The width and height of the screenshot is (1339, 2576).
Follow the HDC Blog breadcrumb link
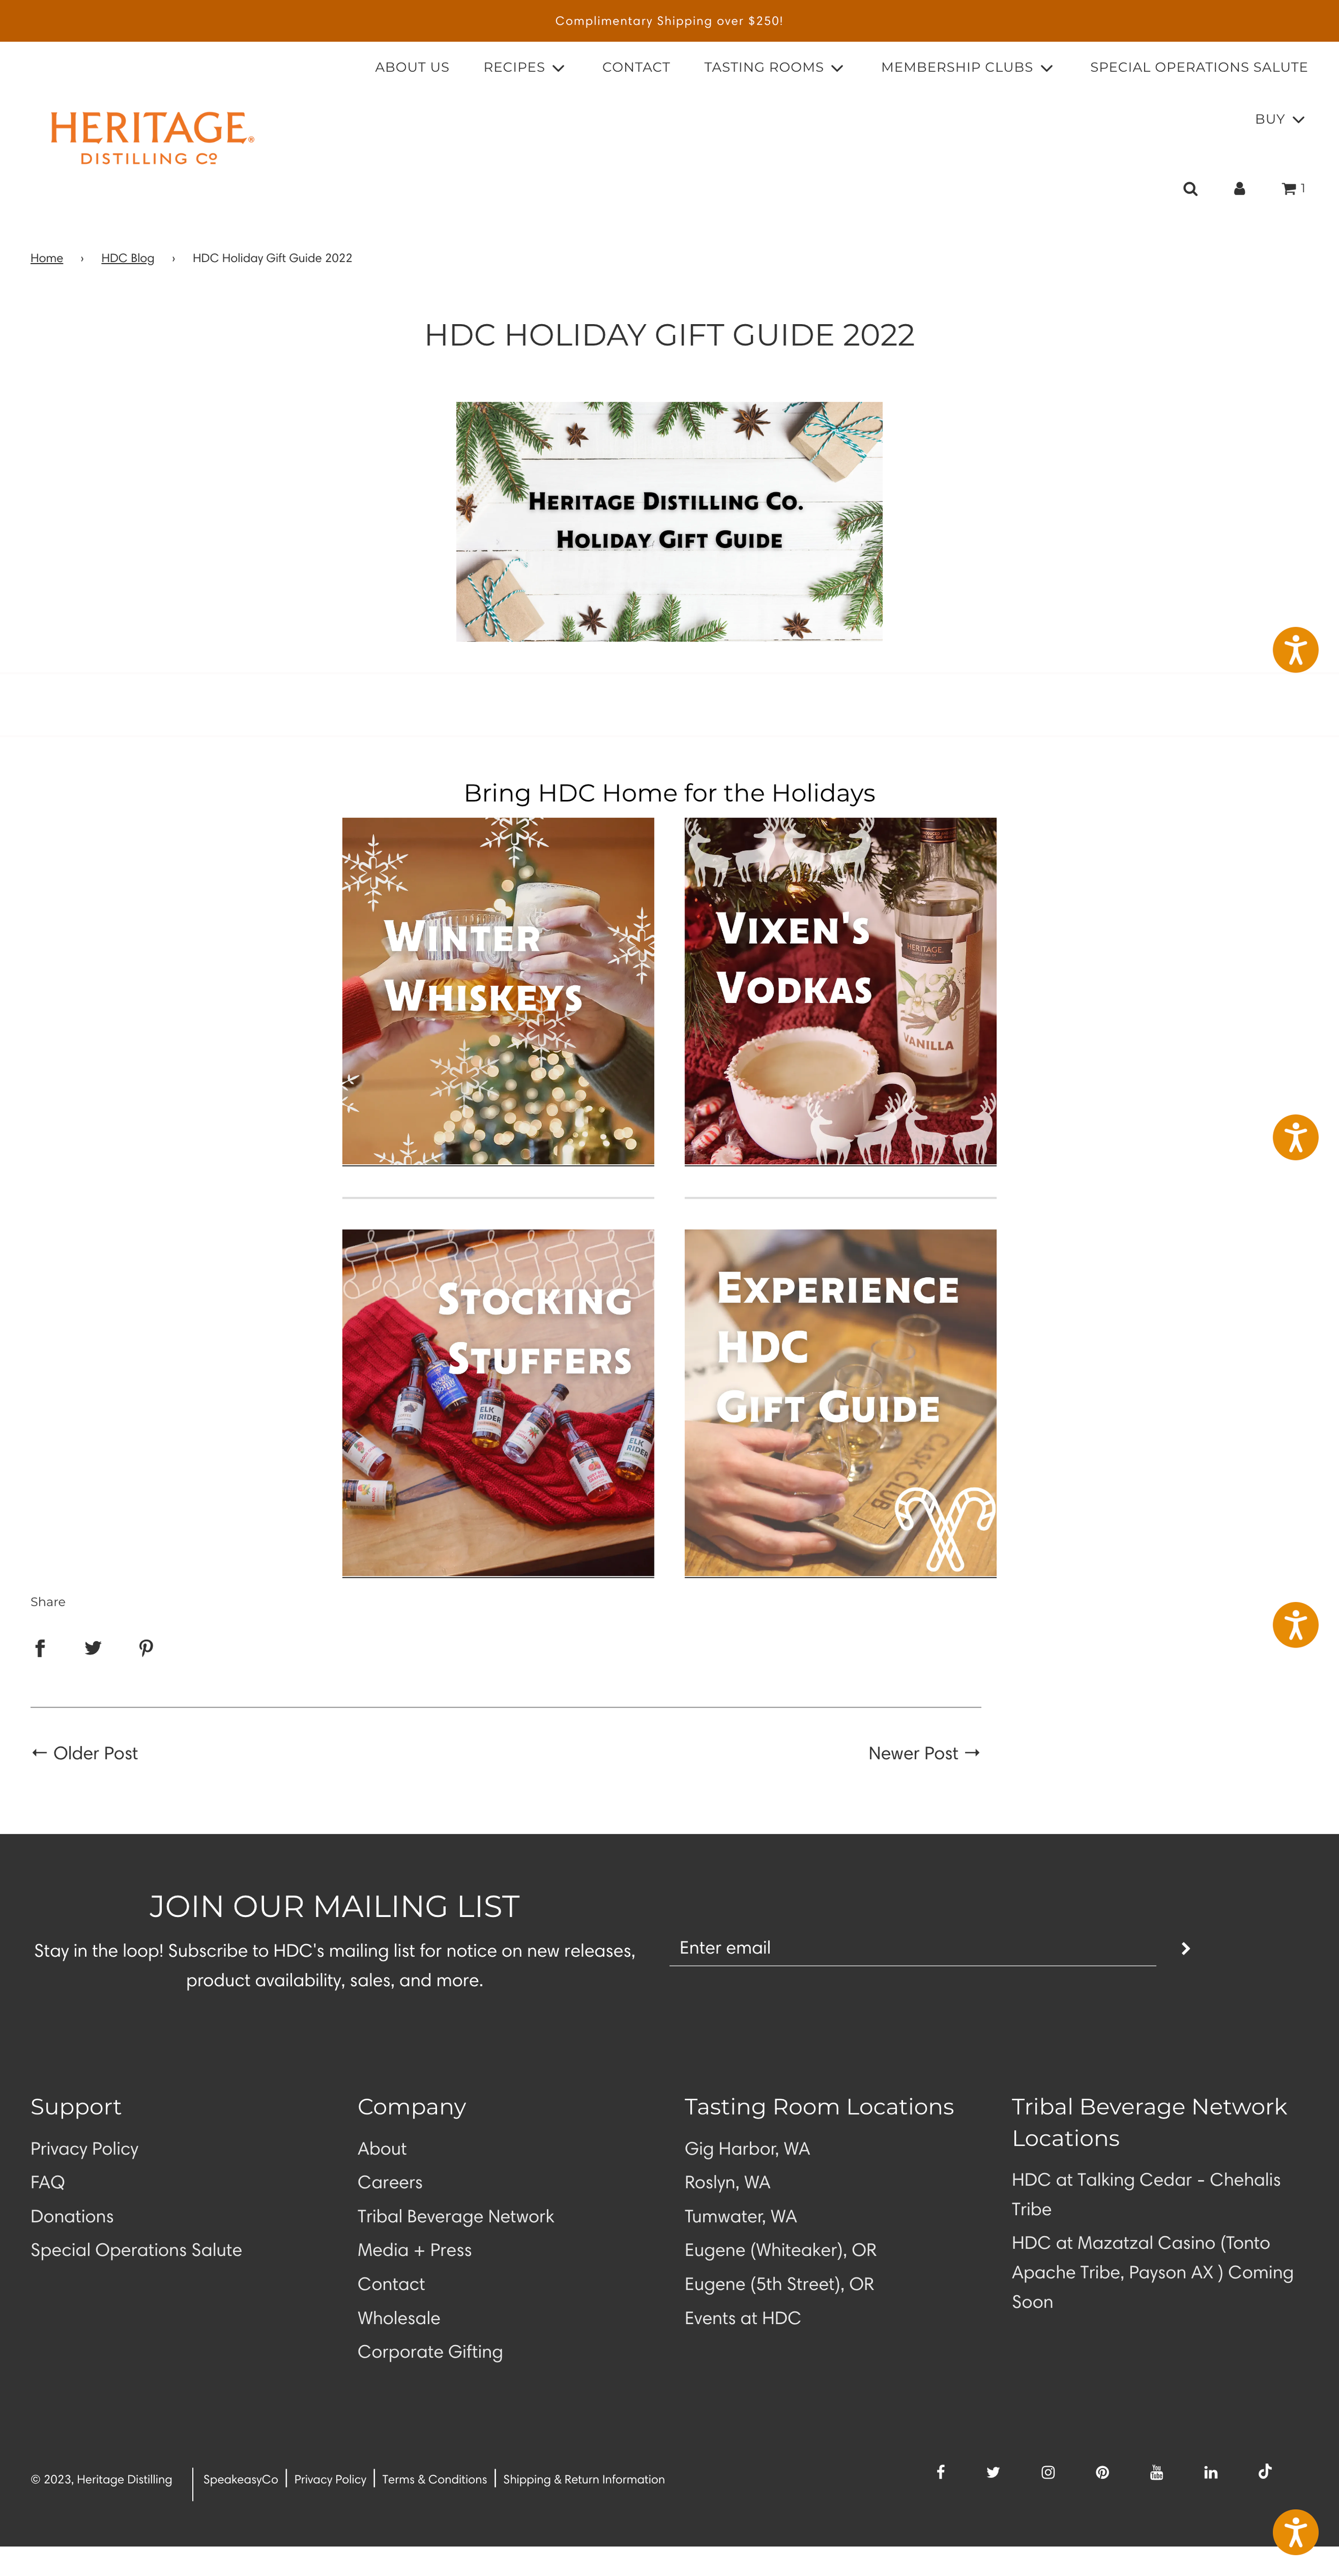coord(128,258)
